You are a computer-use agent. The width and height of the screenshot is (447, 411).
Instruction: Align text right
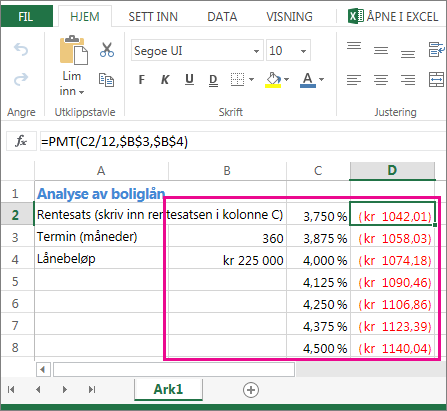pos(408,80)
